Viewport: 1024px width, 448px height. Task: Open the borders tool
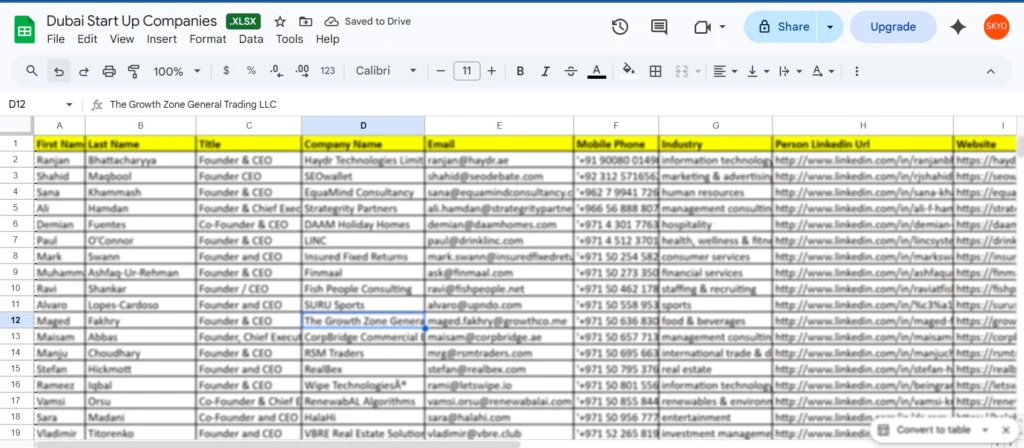coord(655,71)
